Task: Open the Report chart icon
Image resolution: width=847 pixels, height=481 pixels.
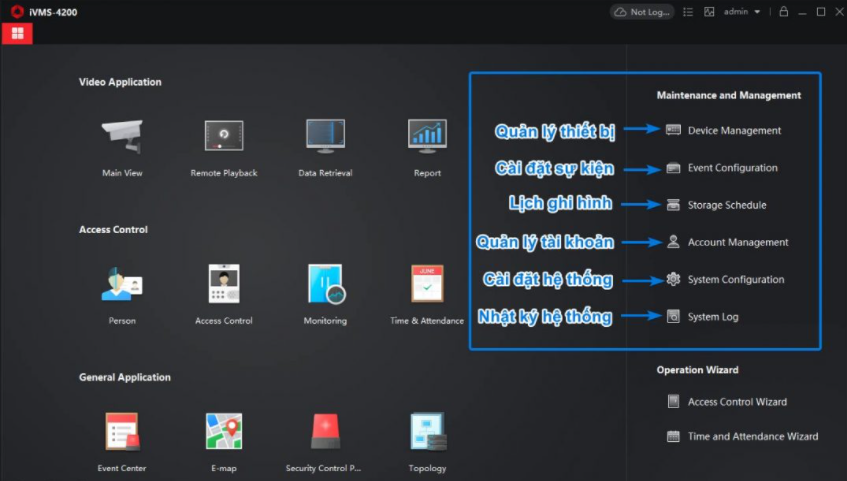Action: point(427,135)
